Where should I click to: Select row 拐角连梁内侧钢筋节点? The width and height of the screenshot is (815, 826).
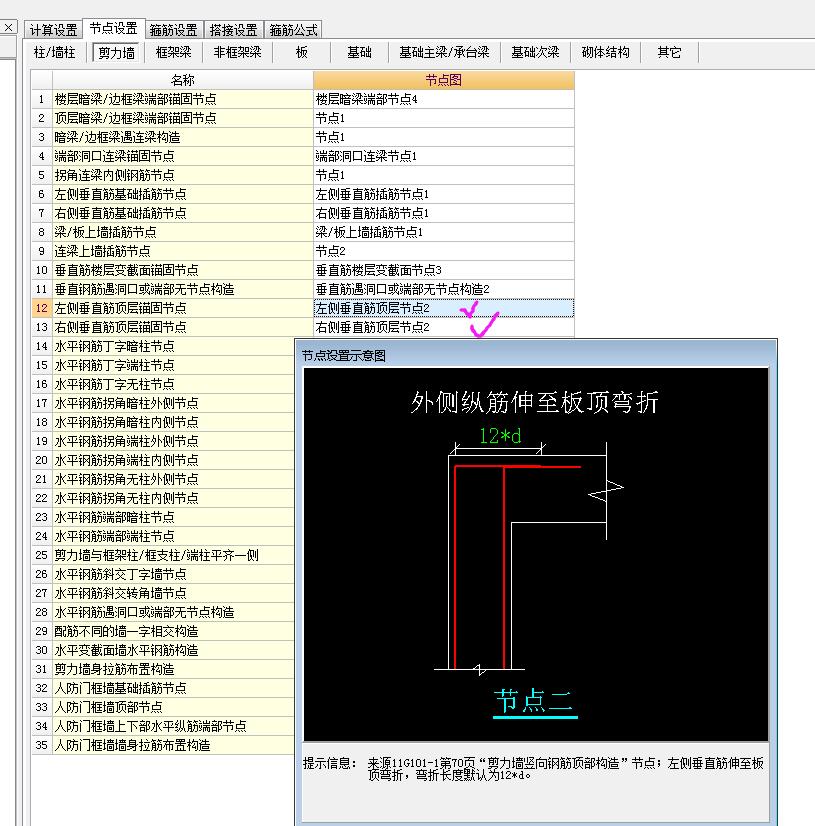pyautogui.click(x=182, y=175)
